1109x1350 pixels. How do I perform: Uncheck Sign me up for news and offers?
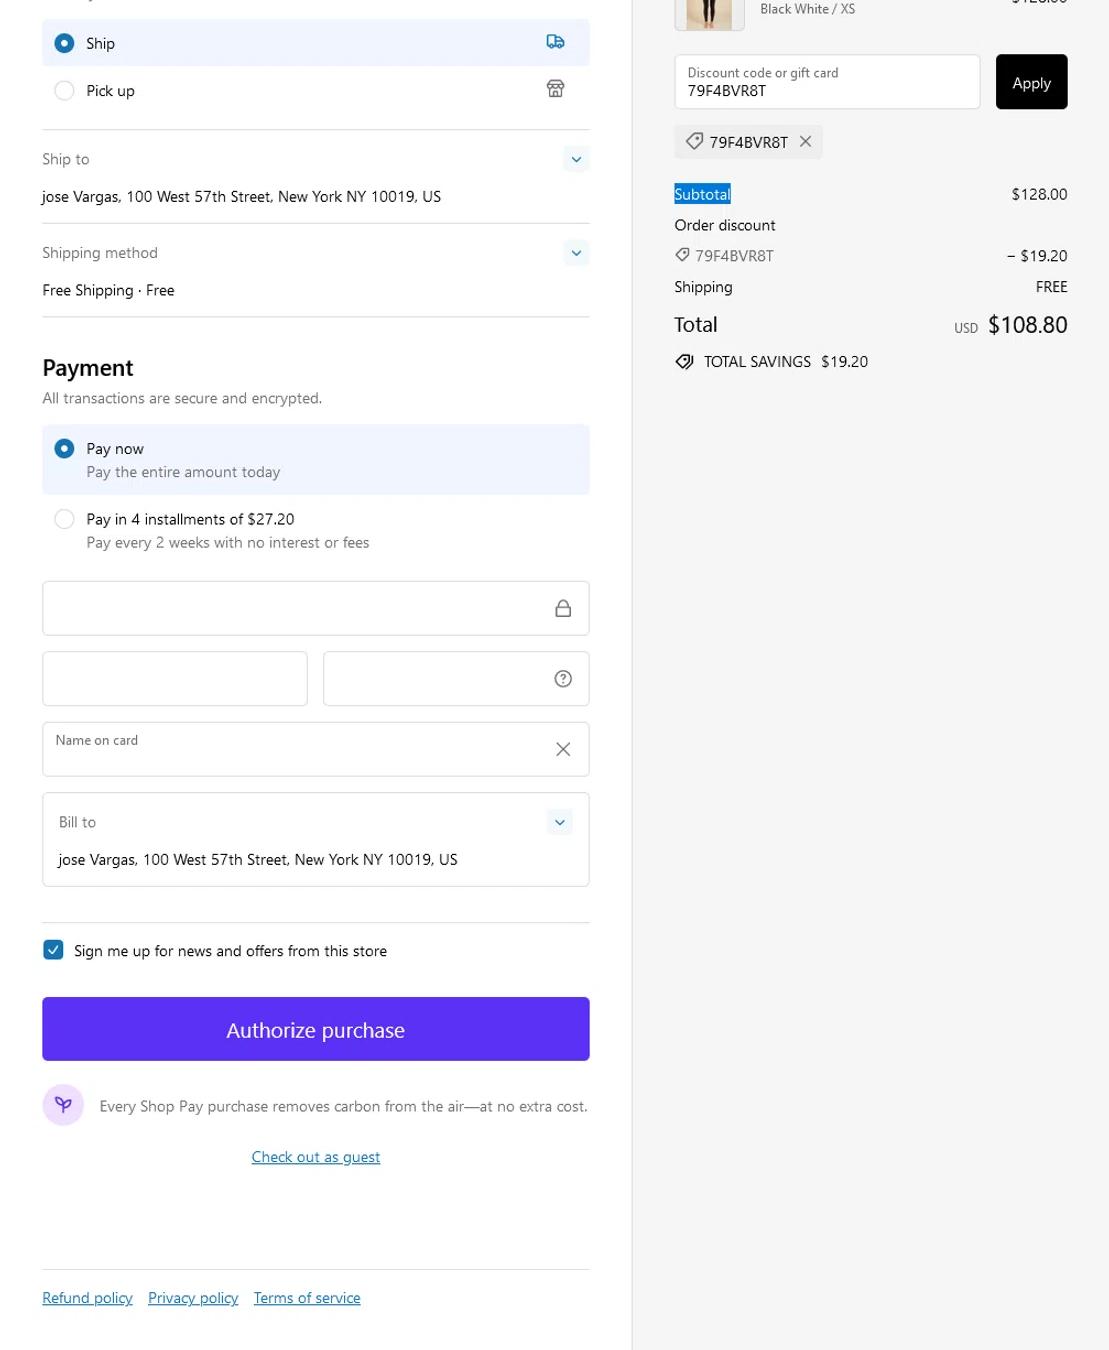click(53, 950)
